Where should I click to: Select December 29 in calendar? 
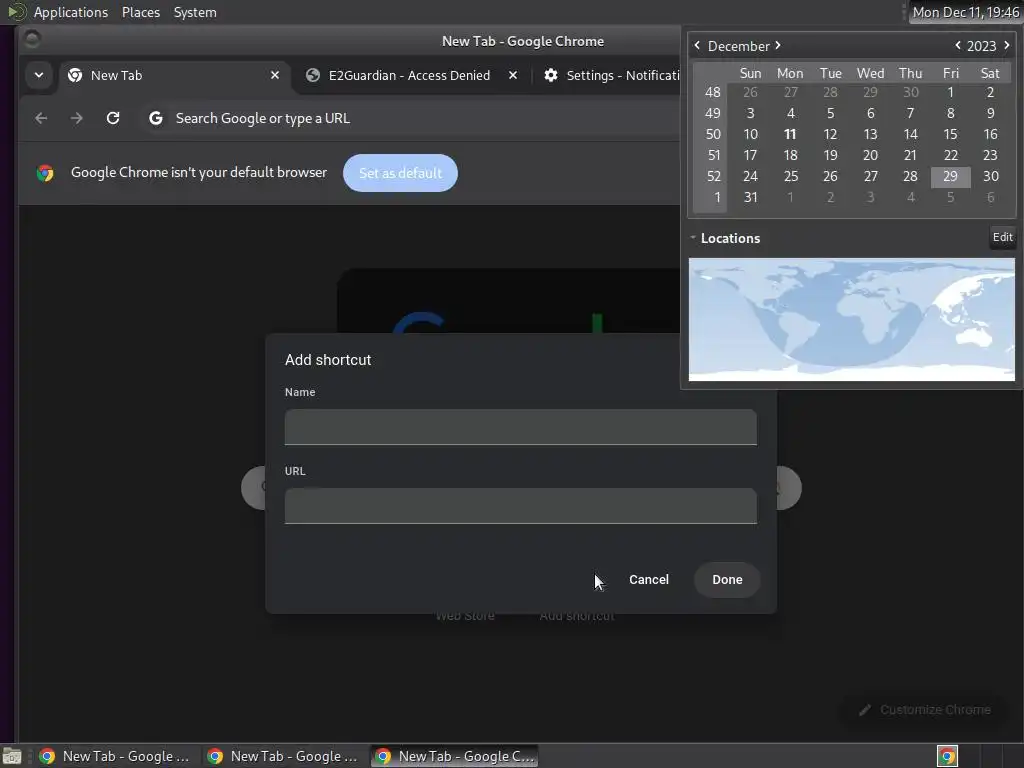pyautogui.click(x=950, y=176)
